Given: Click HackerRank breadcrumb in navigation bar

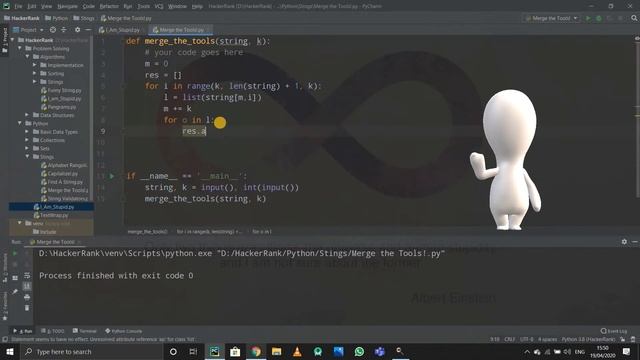Looking at the screenshot, I should click(x=22, y=18).
